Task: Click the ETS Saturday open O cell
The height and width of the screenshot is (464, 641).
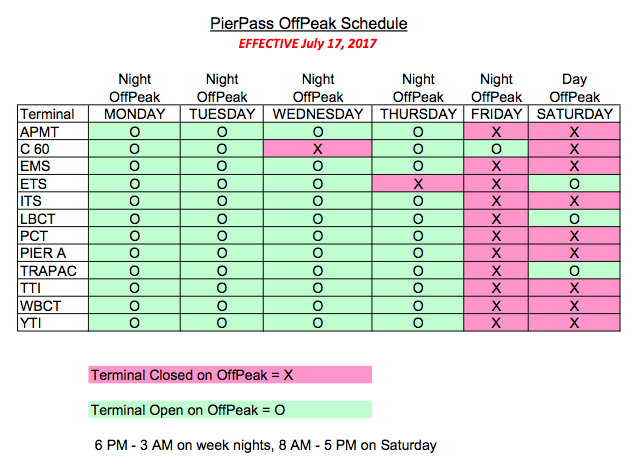Action: point(574,184)
